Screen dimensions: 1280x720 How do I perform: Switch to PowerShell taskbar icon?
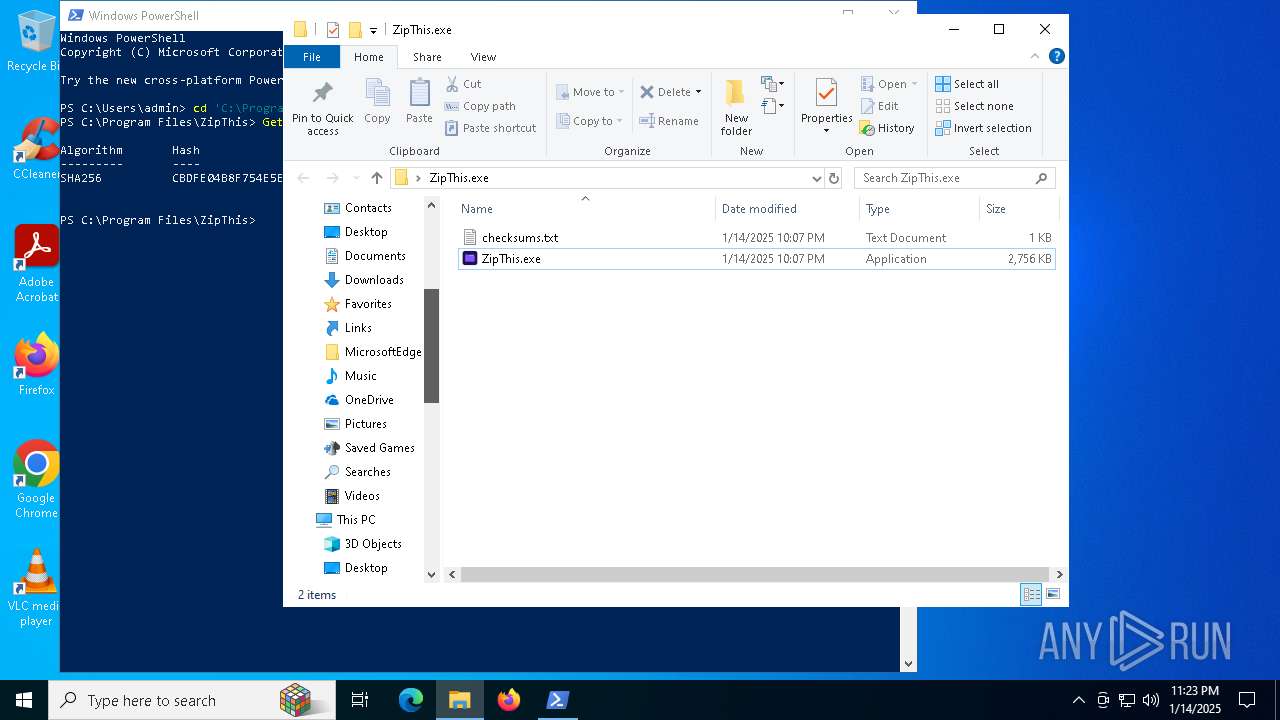click(558, 700)
